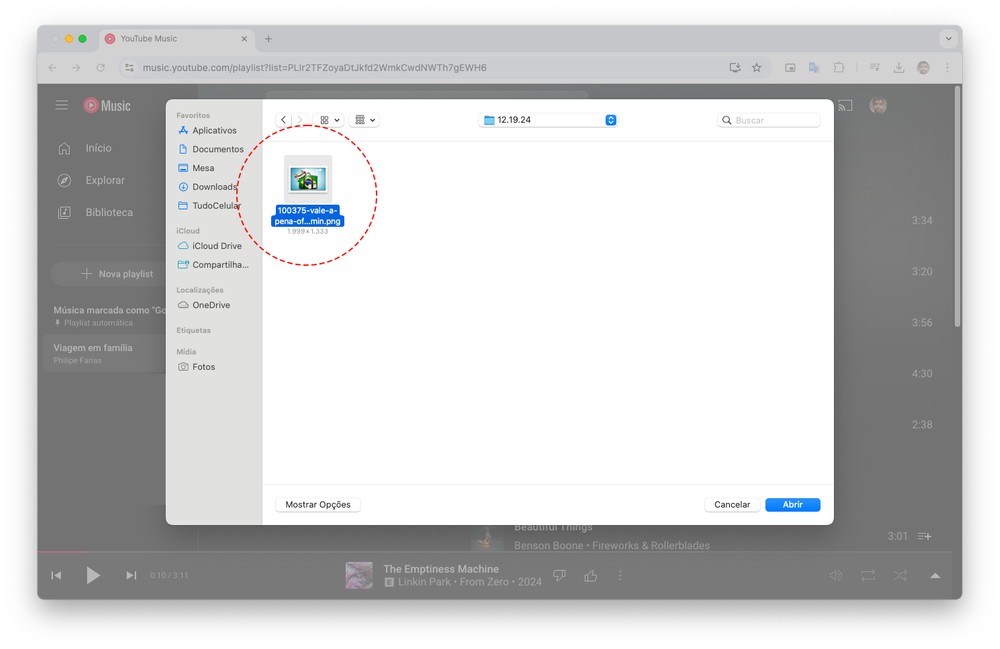Open the 12.19.24 folder path dropdown
Screen dimensions: 1000x649
(611, 120)
